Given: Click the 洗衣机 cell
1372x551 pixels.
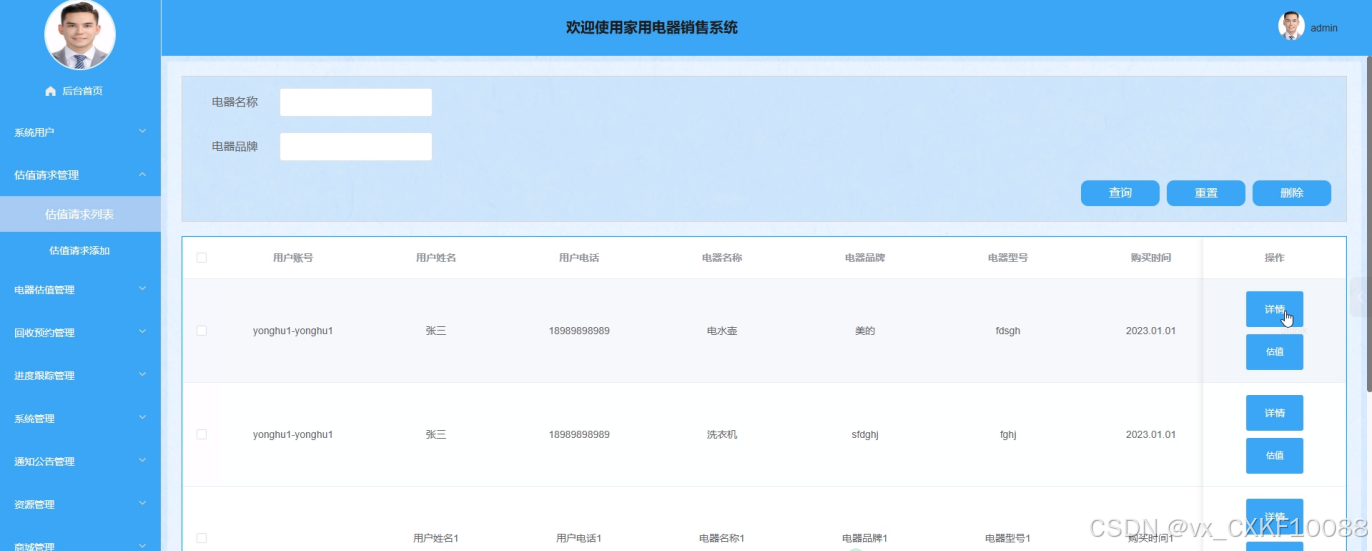Looking at the screenshot, I should click(x=722, y=435).
